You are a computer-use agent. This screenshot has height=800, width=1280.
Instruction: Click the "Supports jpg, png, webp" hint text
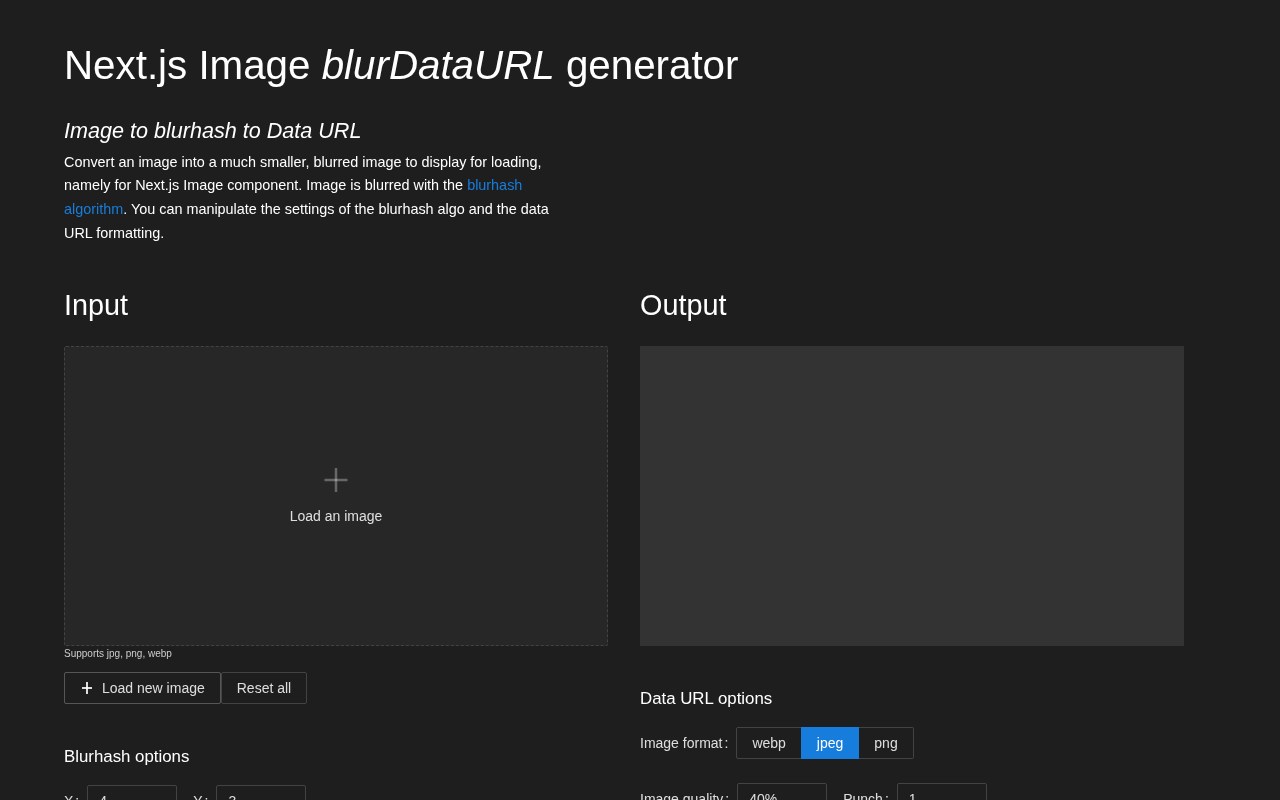tap(118, 654)
